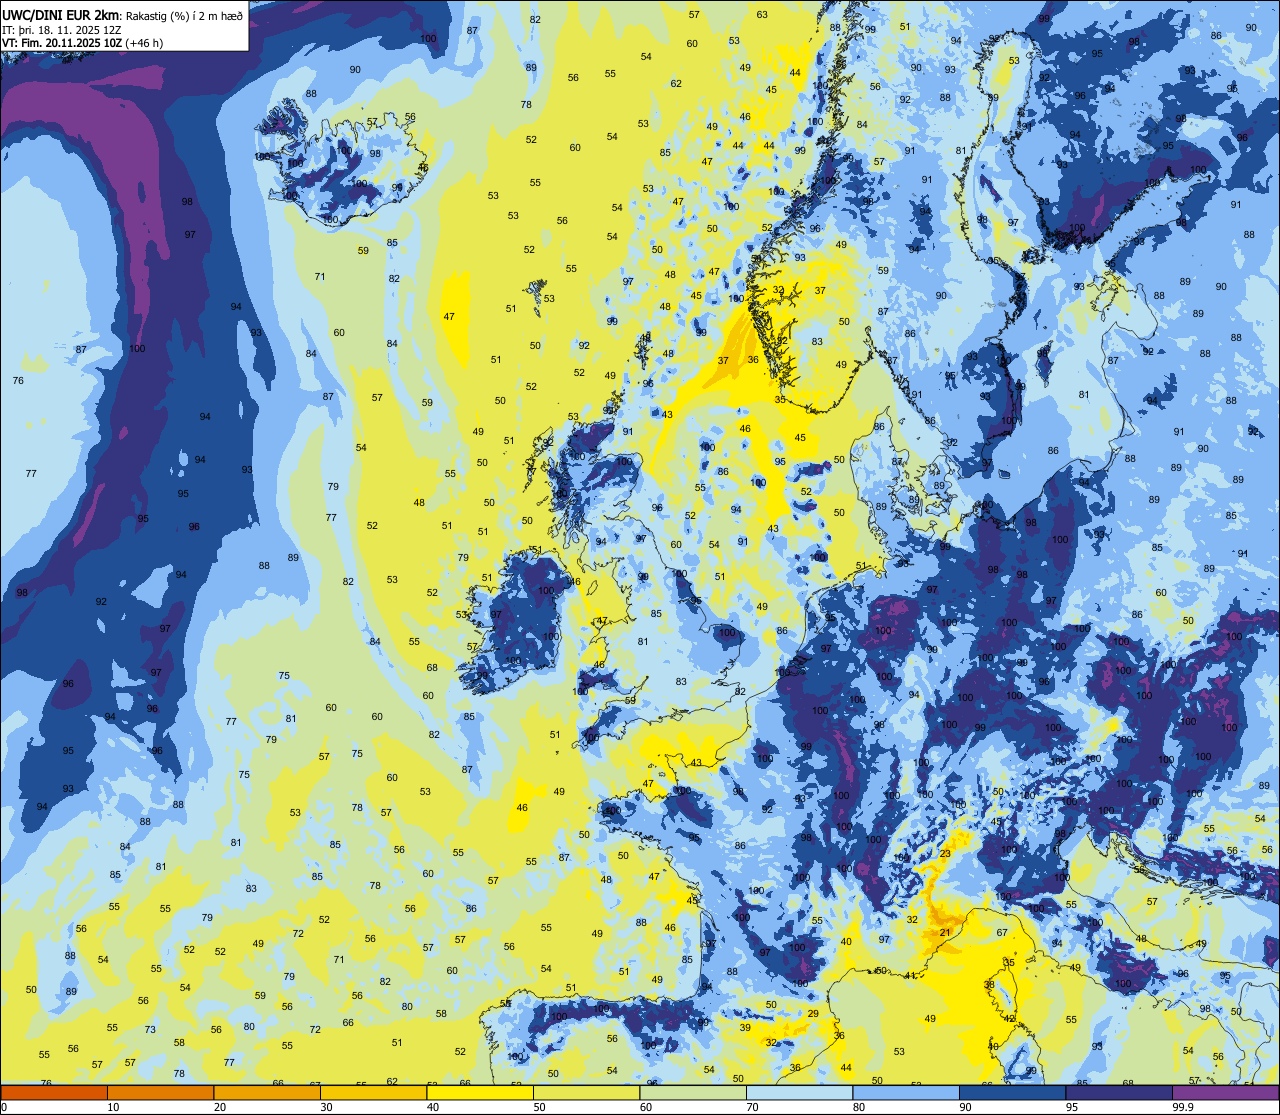The image size is (1280, 1115).
Task: Click the map value "23" in the Alps
Action: click(945, 853)
